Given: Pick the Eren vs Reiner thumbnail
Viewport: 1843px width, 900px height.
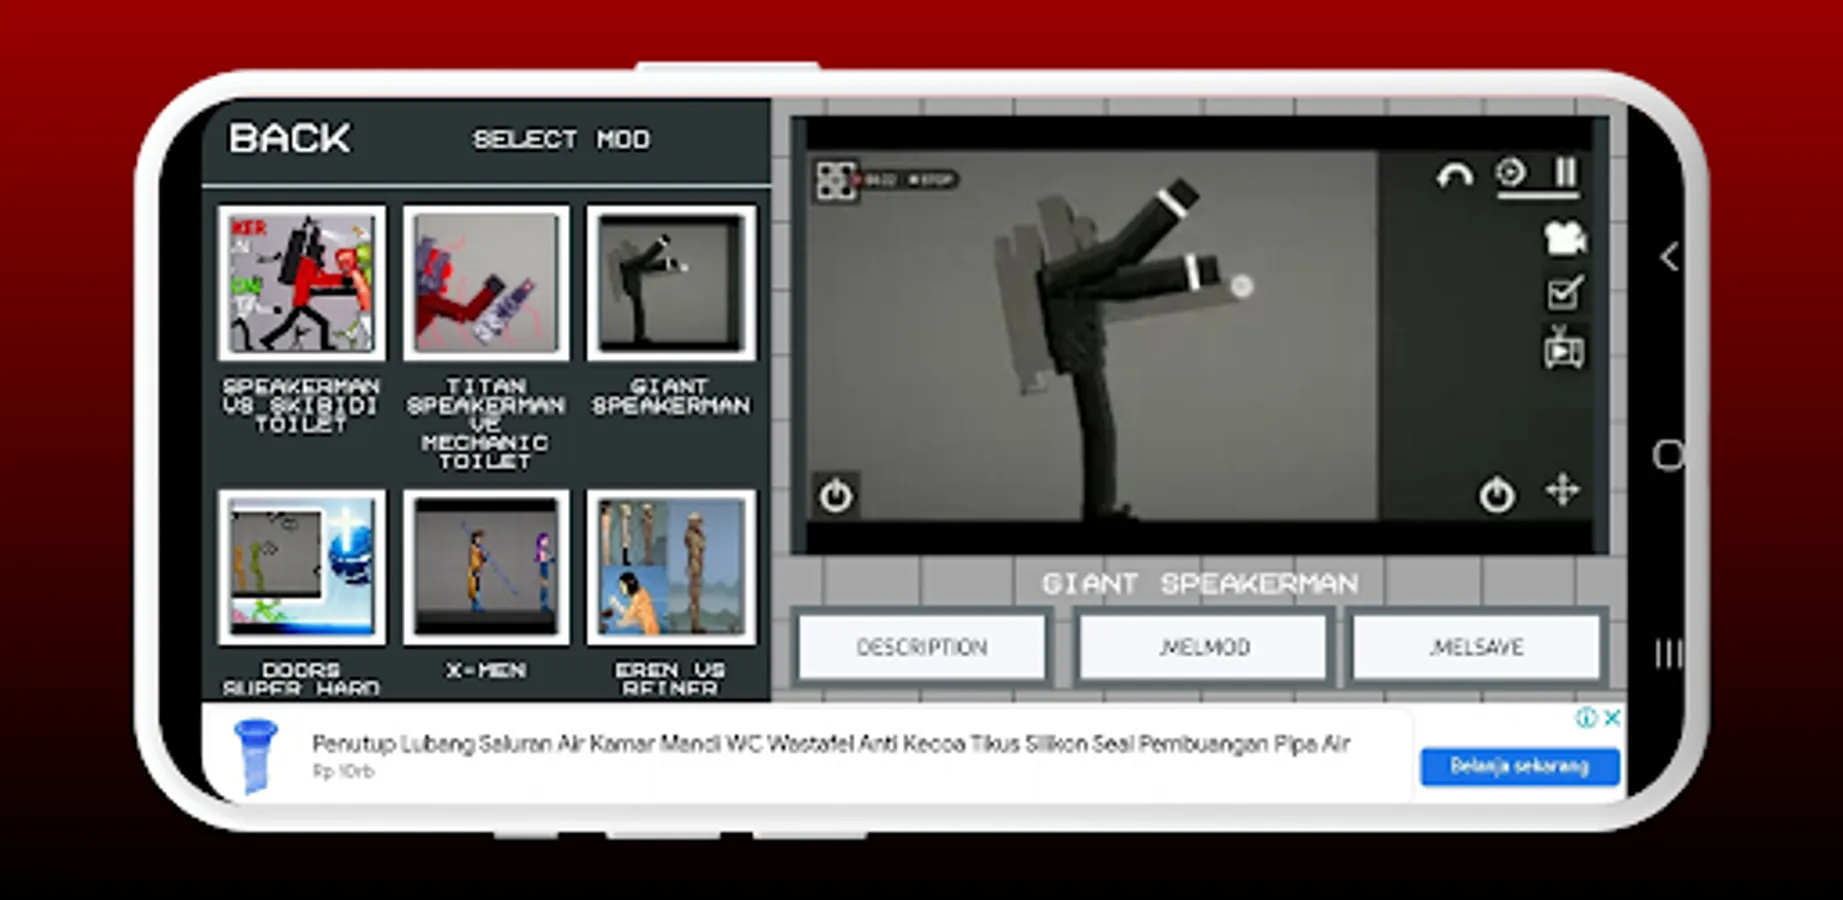Looking at the screenshot, I should pos(671,567).
